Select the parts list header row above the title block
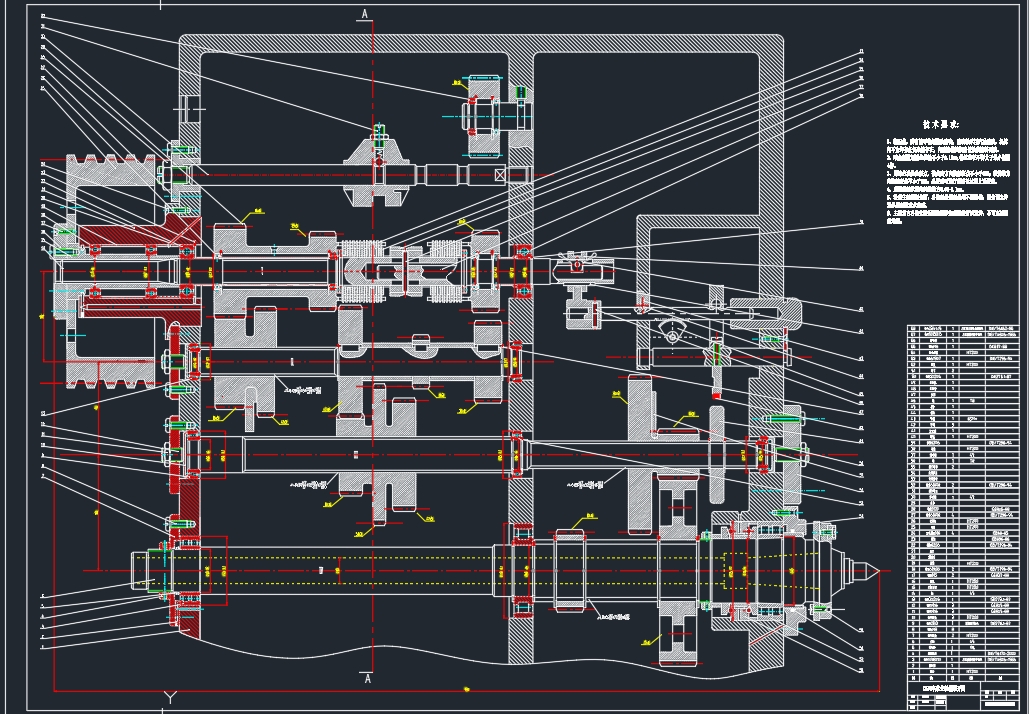Image resolution: width=1029 pixels, height=714 pixels. (x=961, y=677)
